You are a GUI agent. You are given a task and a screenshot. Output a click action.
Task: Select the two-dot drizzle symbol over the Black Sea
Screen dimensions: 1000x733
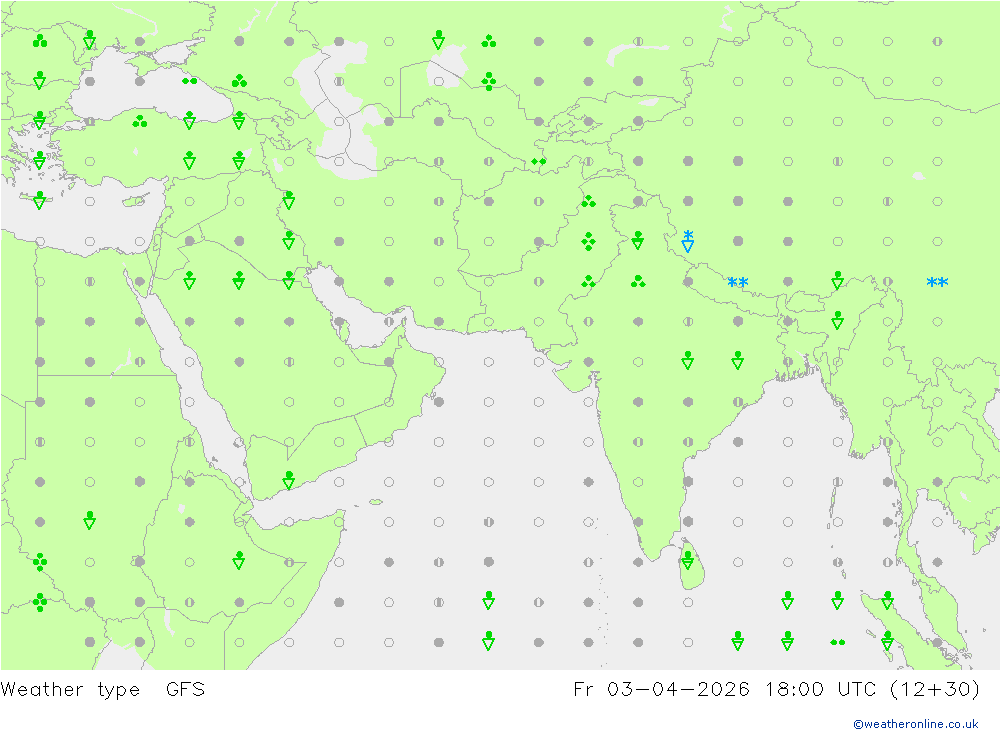tap(189, 81)
